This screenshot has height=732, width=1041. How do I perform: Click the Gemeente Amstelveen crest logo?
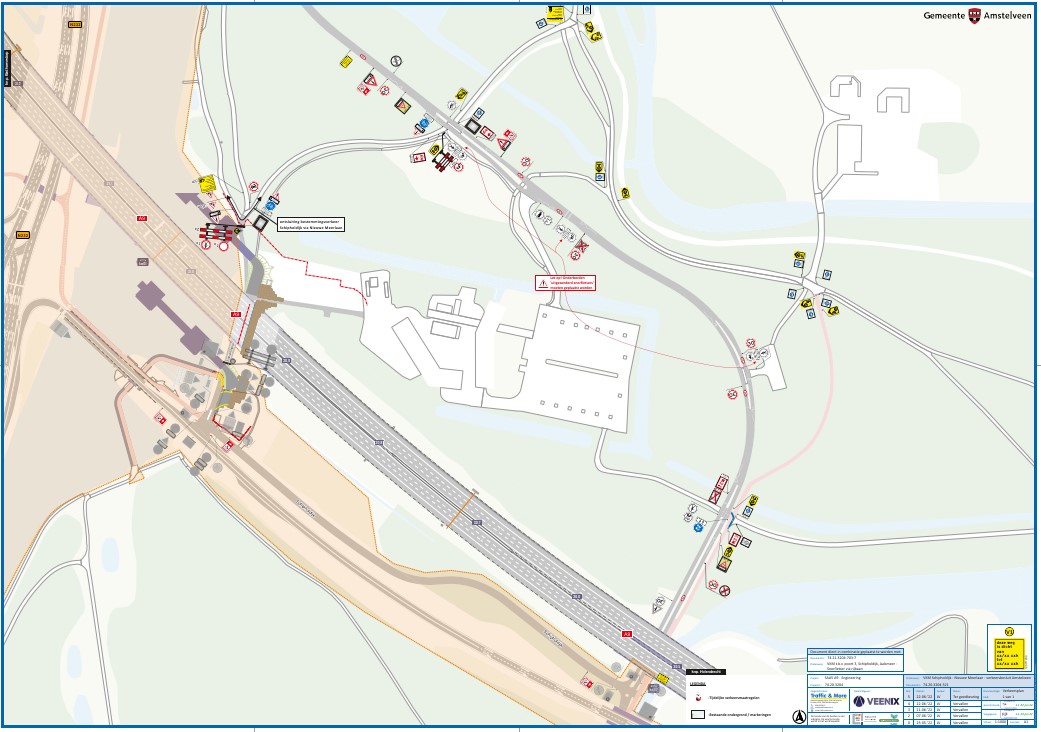pos(975,16)
